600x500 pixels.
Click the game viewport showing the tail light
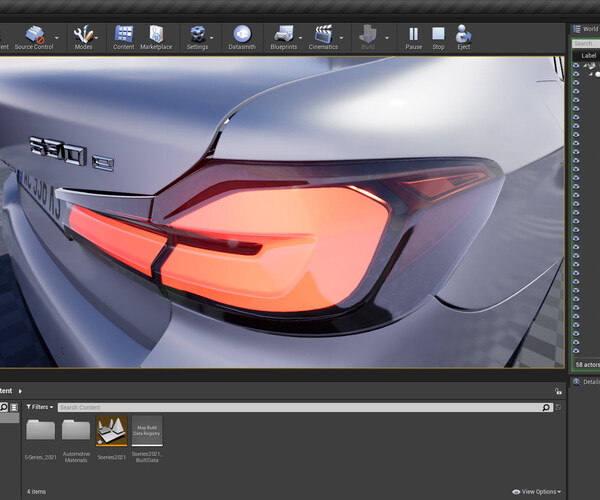pos(282,212)
